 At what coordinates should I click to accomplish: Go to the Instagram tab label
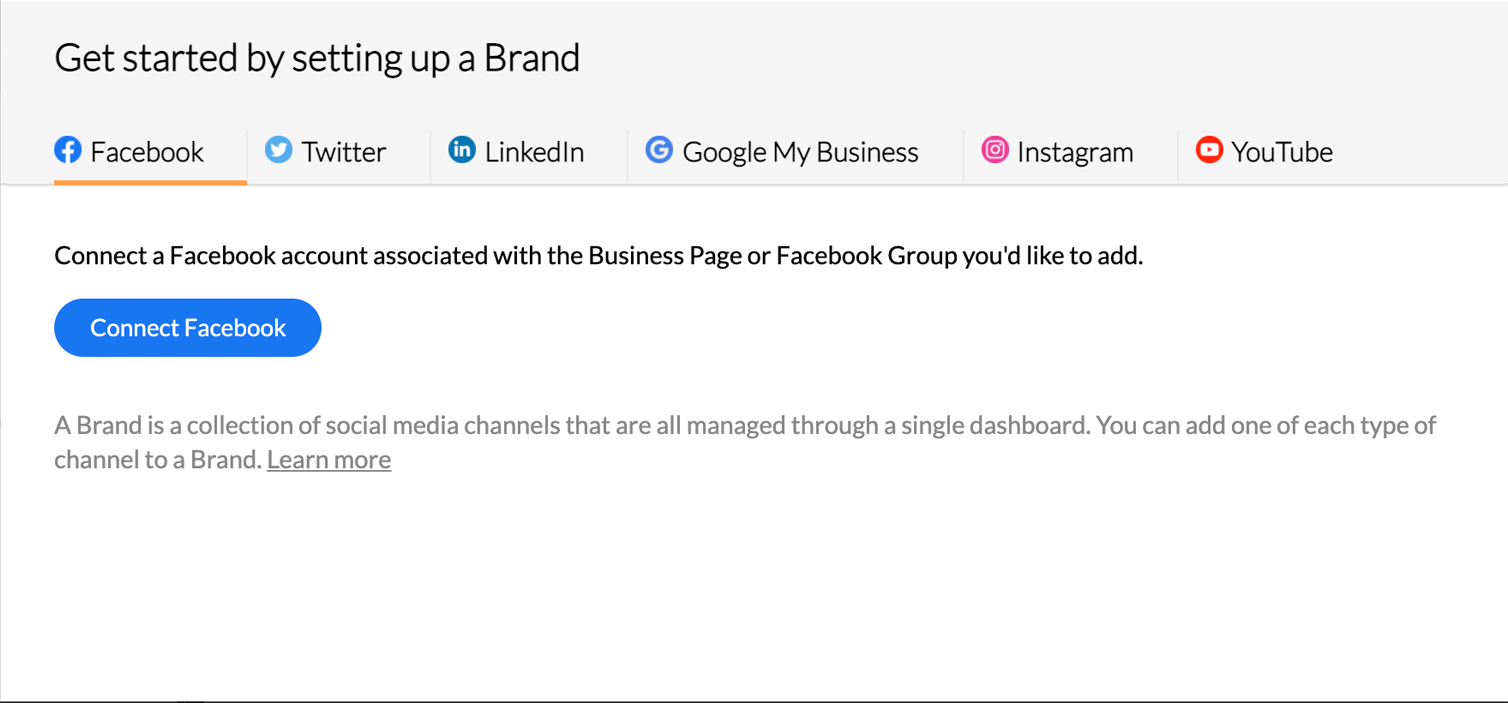(x=1075, y=152)
